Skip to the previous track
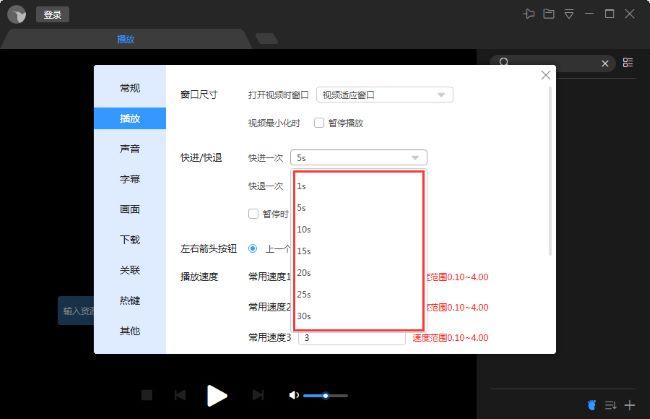Screen dimensions: 650x419 click(180, 396)
